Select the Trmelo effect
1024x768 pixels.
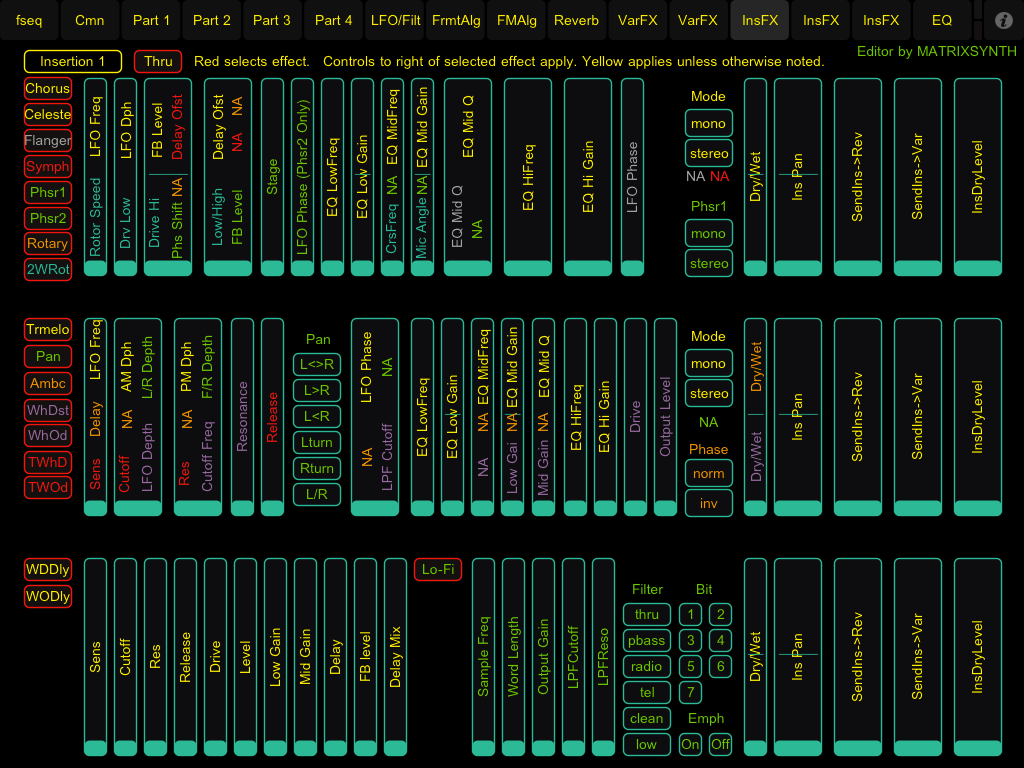(48, 330)
